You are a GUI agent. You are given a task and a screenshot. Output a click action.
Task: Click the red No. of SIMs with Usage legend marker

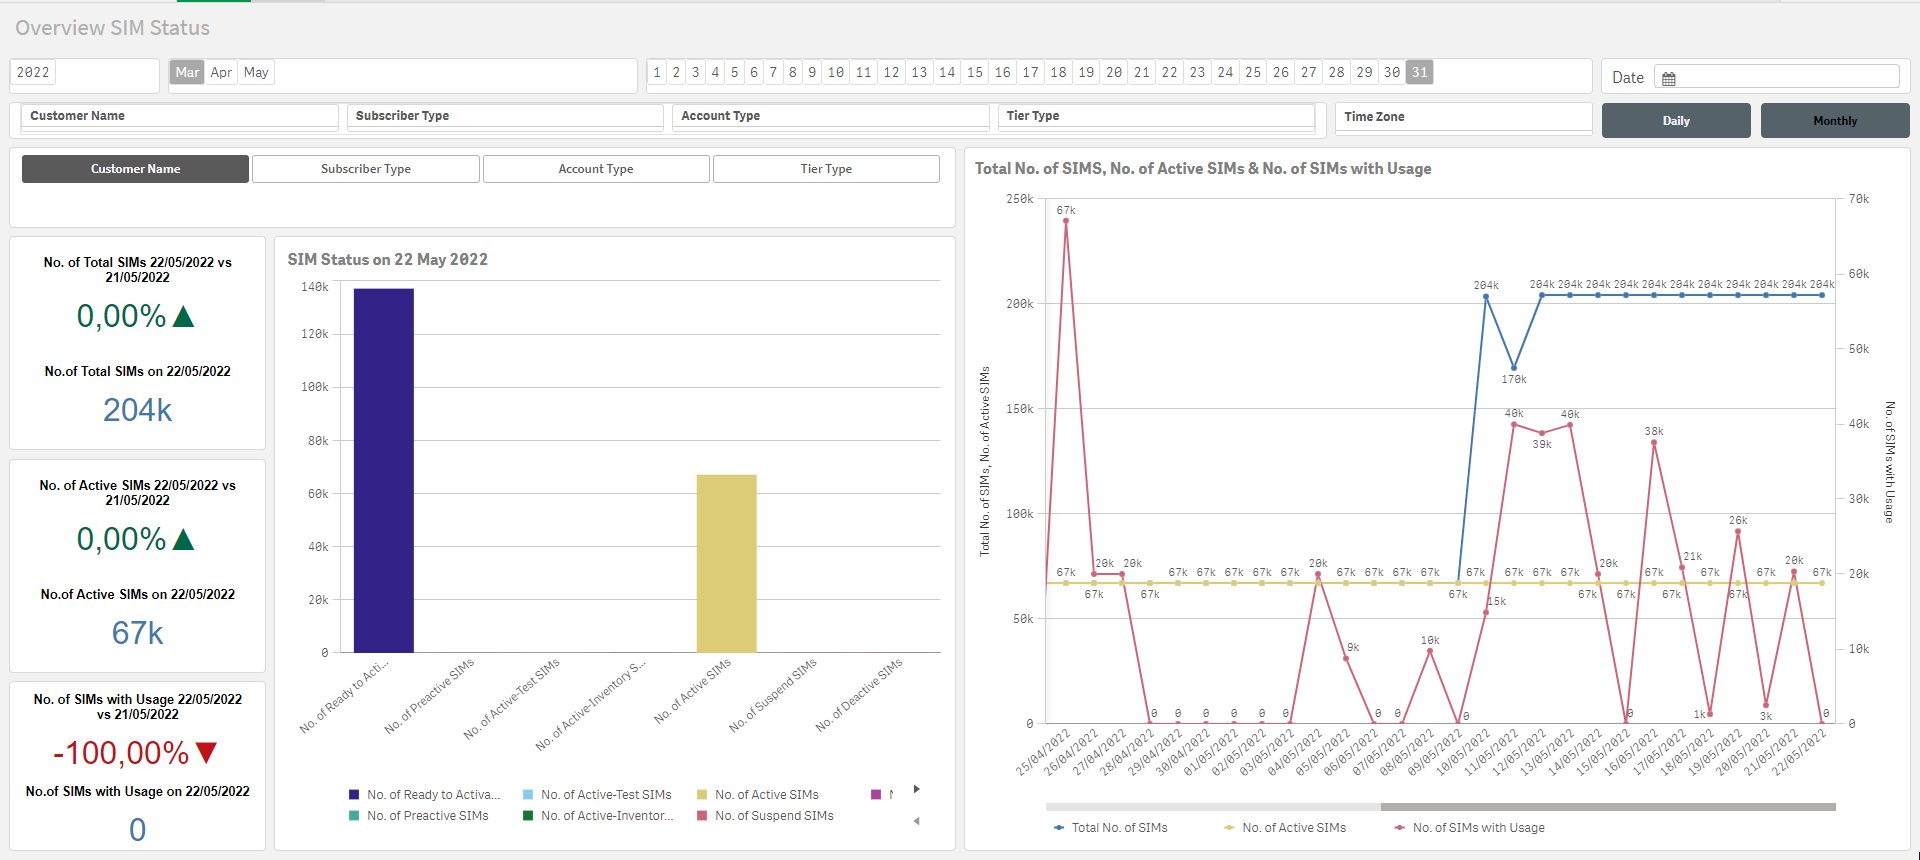coord(1400,828)
